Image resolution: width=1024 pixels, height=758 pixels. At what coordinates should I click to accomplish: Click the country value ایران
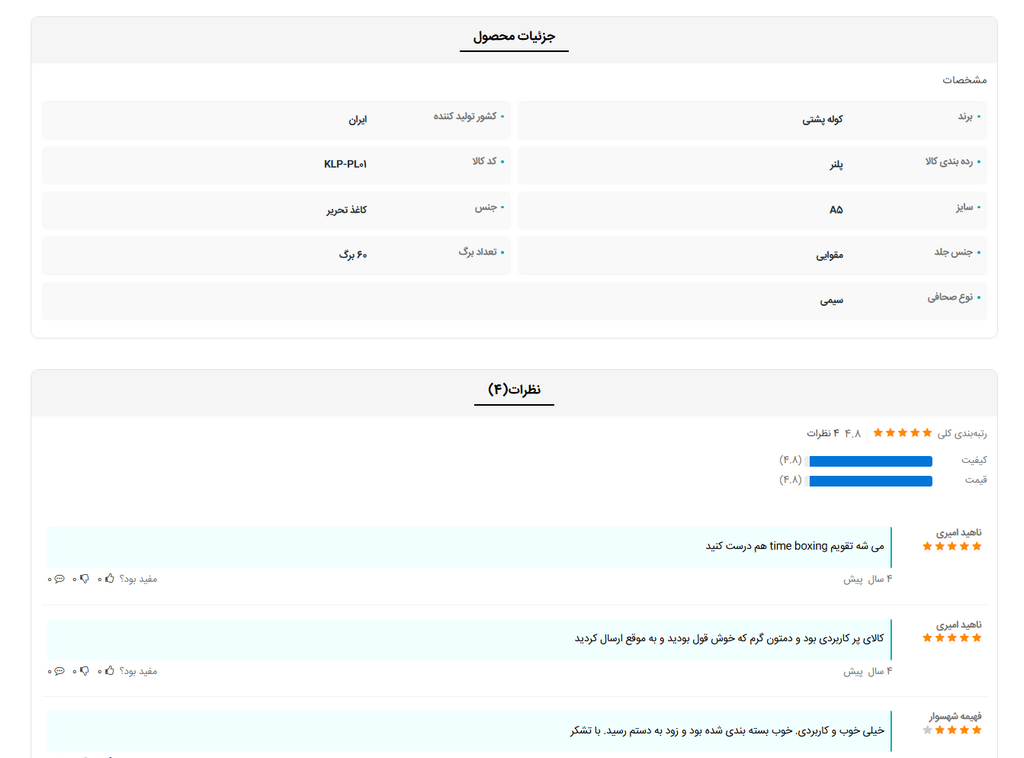click(357, 119)
